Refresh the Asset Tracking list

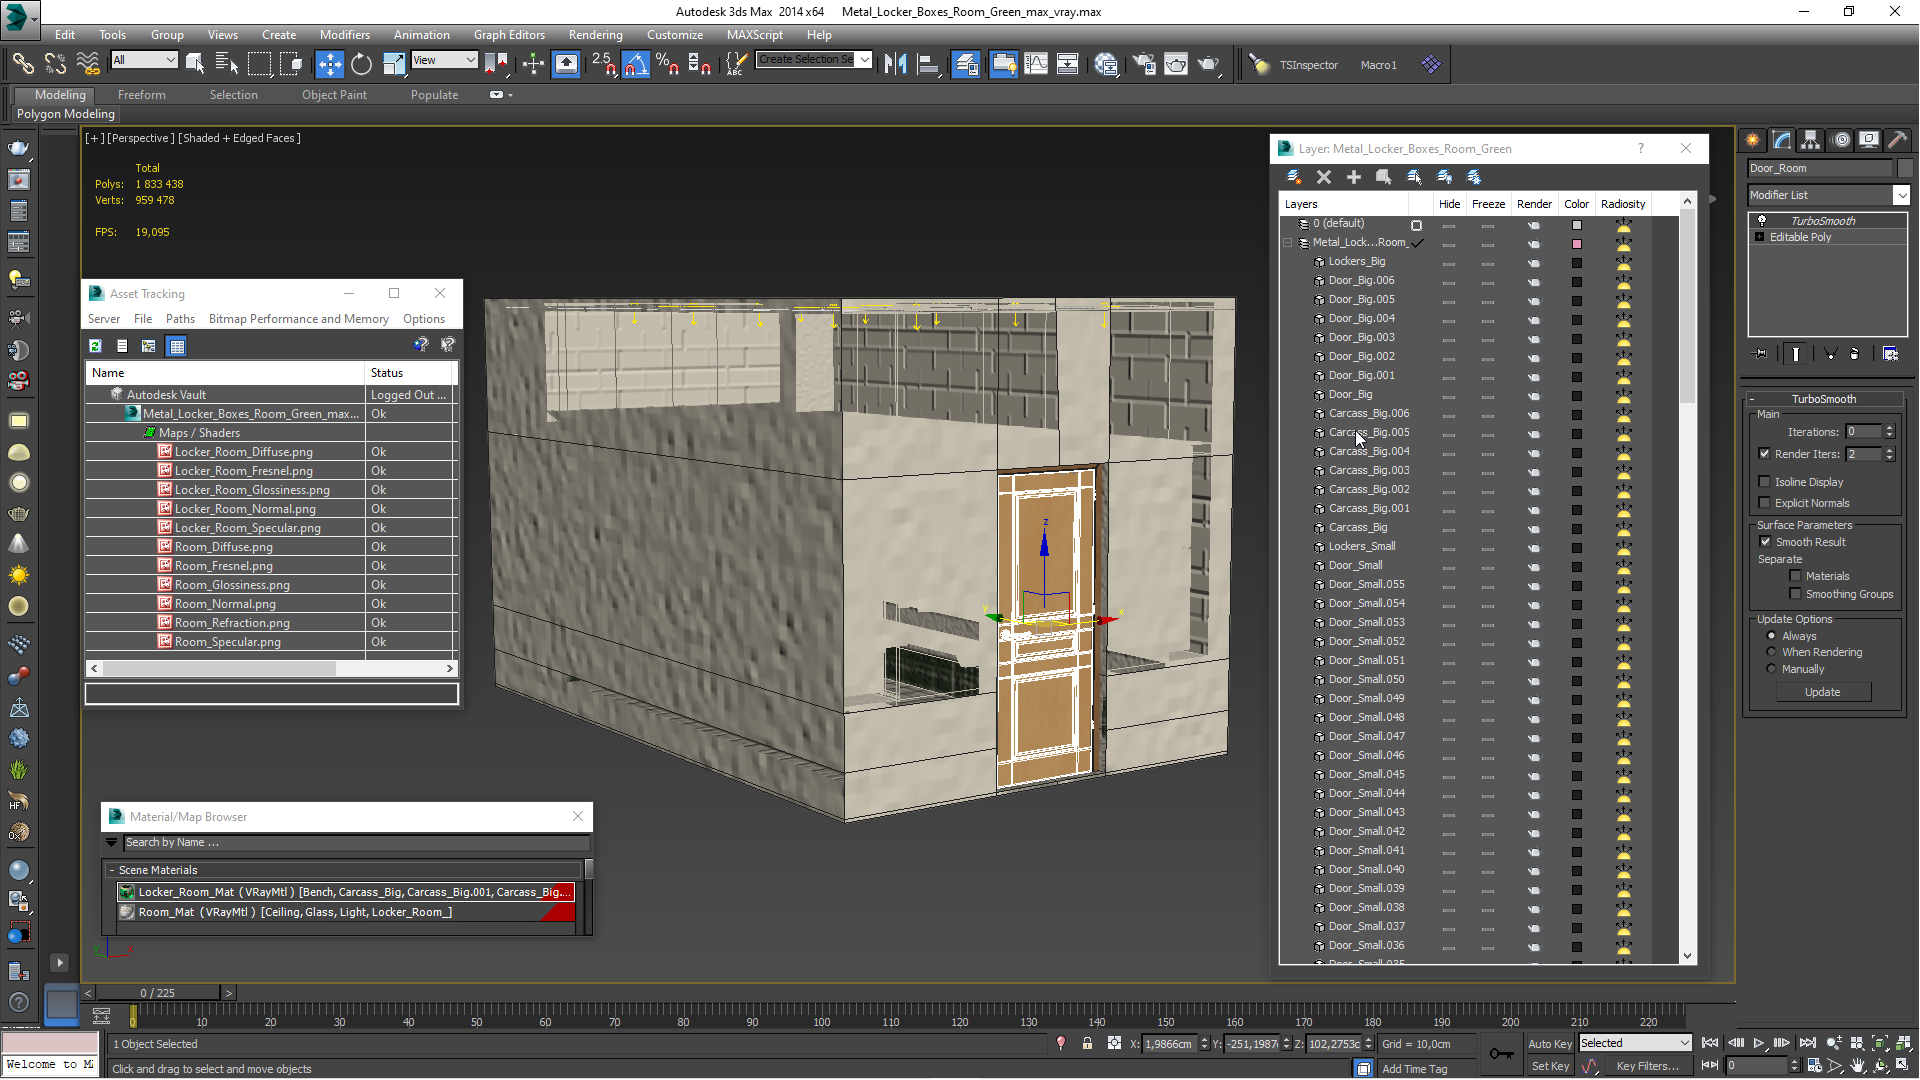click(x=95, y=346)
